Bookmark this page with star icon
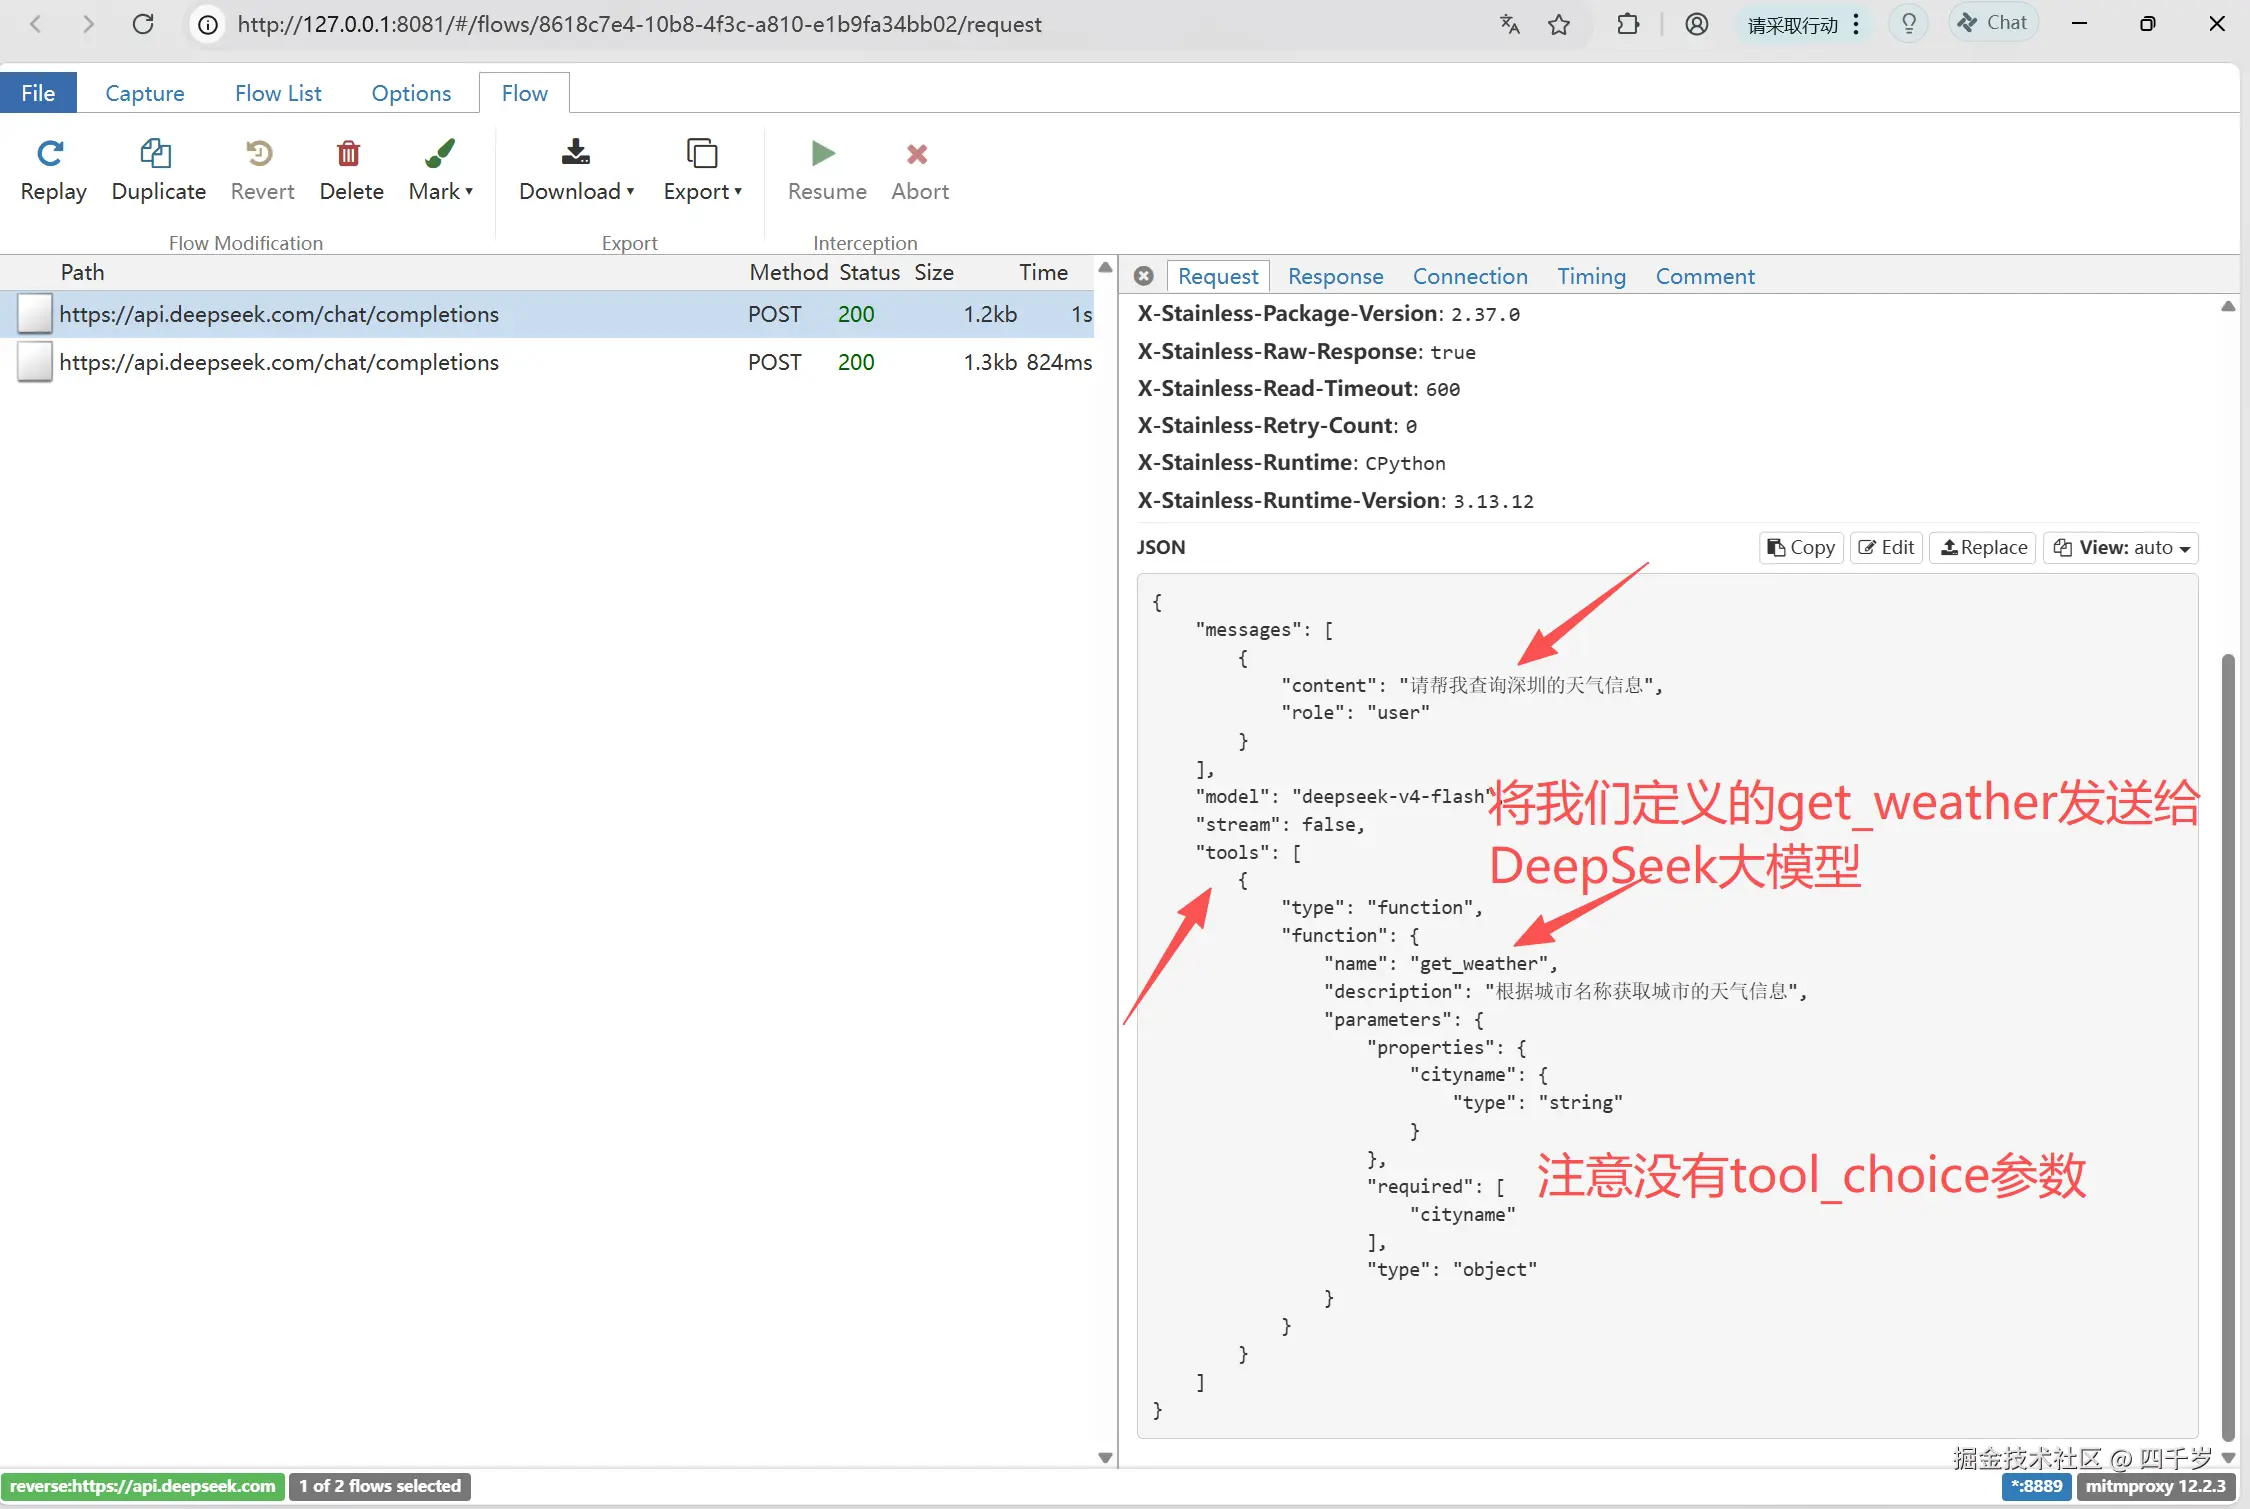 [x=1559, y=24]
